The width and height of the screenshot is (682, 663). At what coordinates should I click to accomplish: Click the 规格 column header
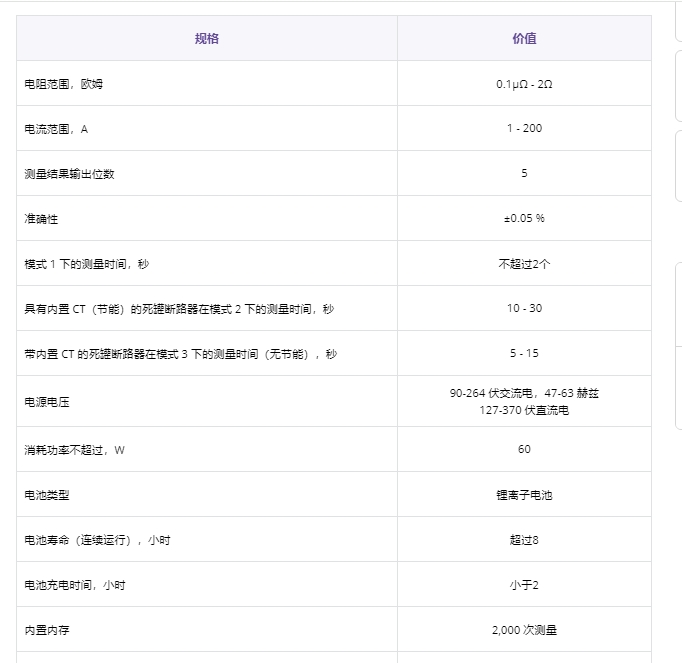pos(207,39)
